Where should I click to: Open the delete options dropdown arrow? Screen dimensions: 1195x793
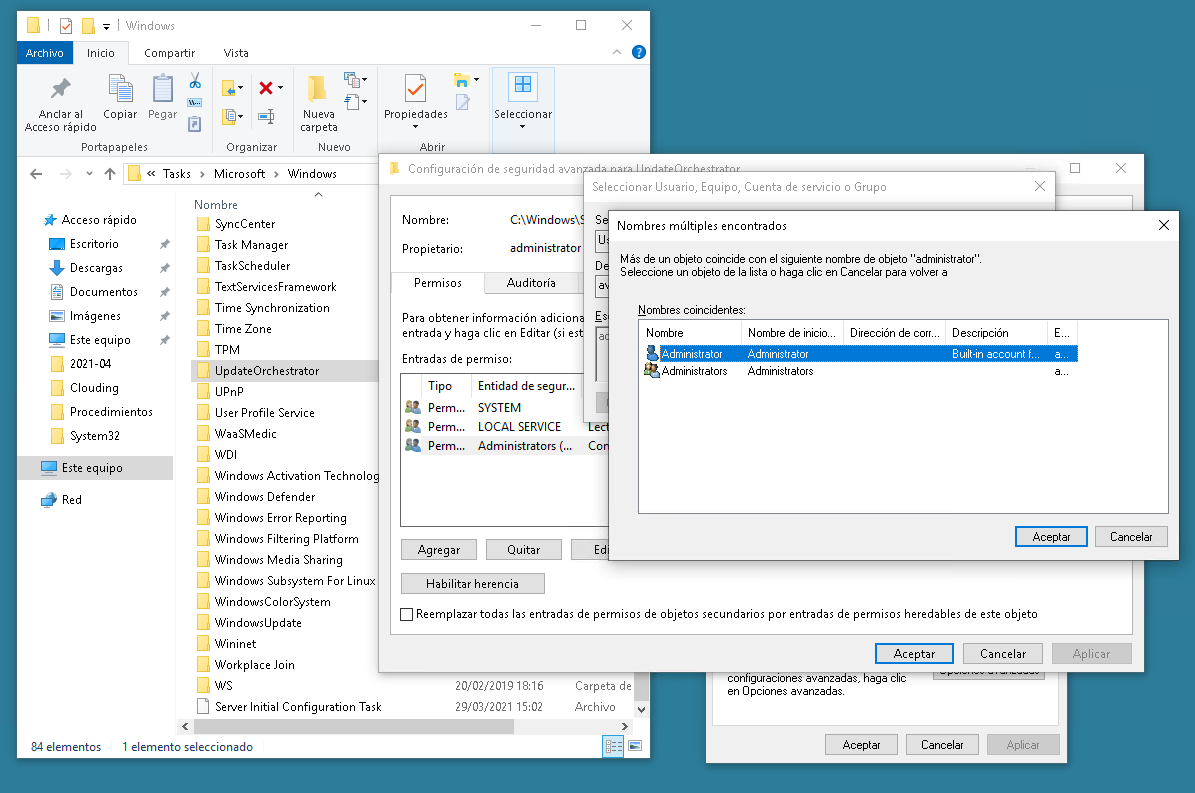pos(280,88)
